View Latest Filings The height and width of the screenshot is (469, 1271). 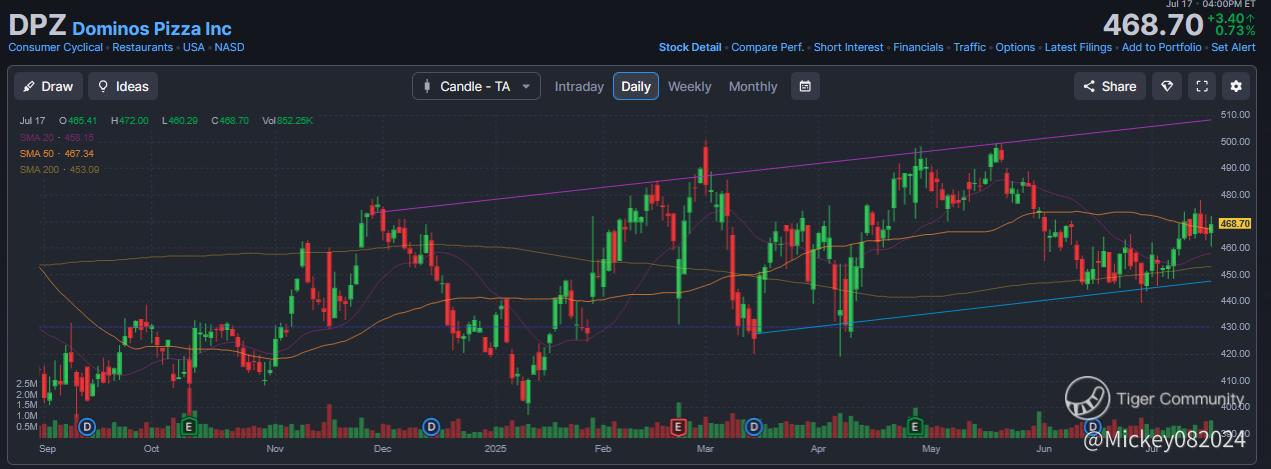[x=1078, y=47]
